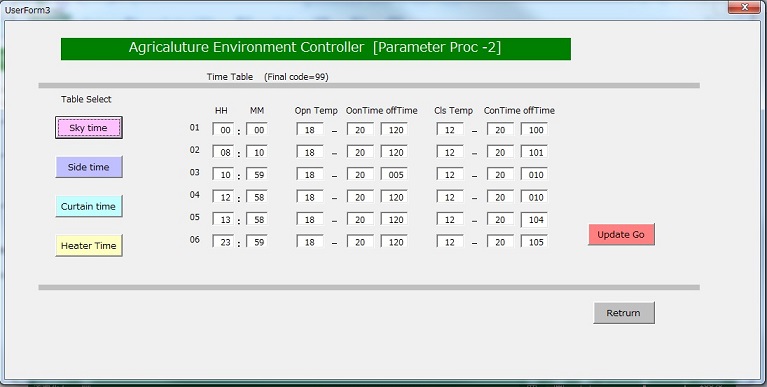The image size is (767, 387).
Task: Click row 02 Cls offTime field showing 101
Action: (534, 152)
